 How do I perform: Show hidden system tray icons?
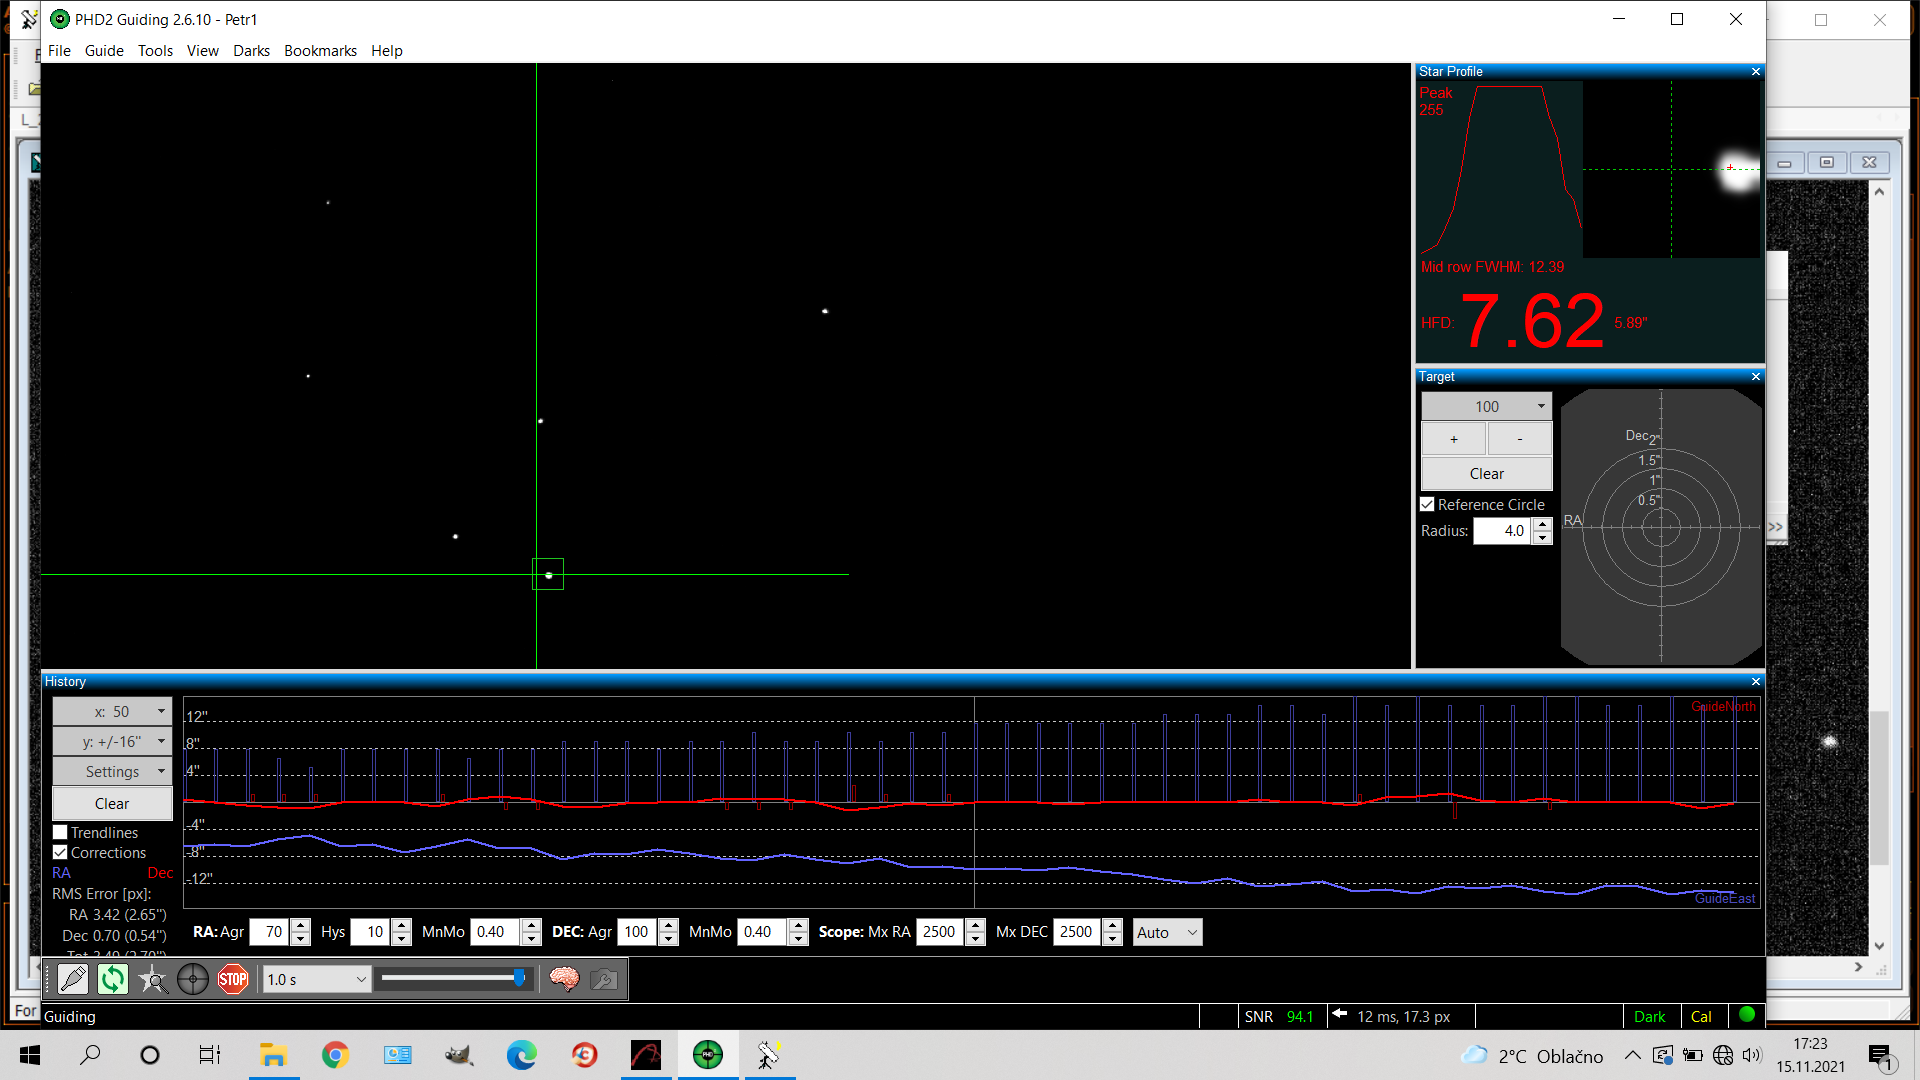tap(1632, 1055)
